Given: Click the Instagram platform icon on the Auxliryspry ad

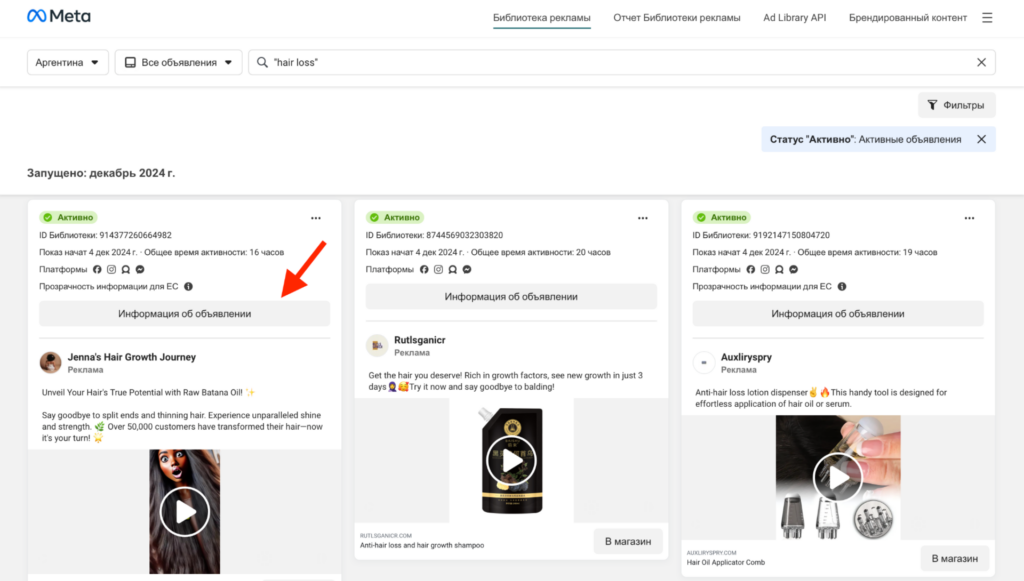Looking at the screenshot, I should pos(765,269).
